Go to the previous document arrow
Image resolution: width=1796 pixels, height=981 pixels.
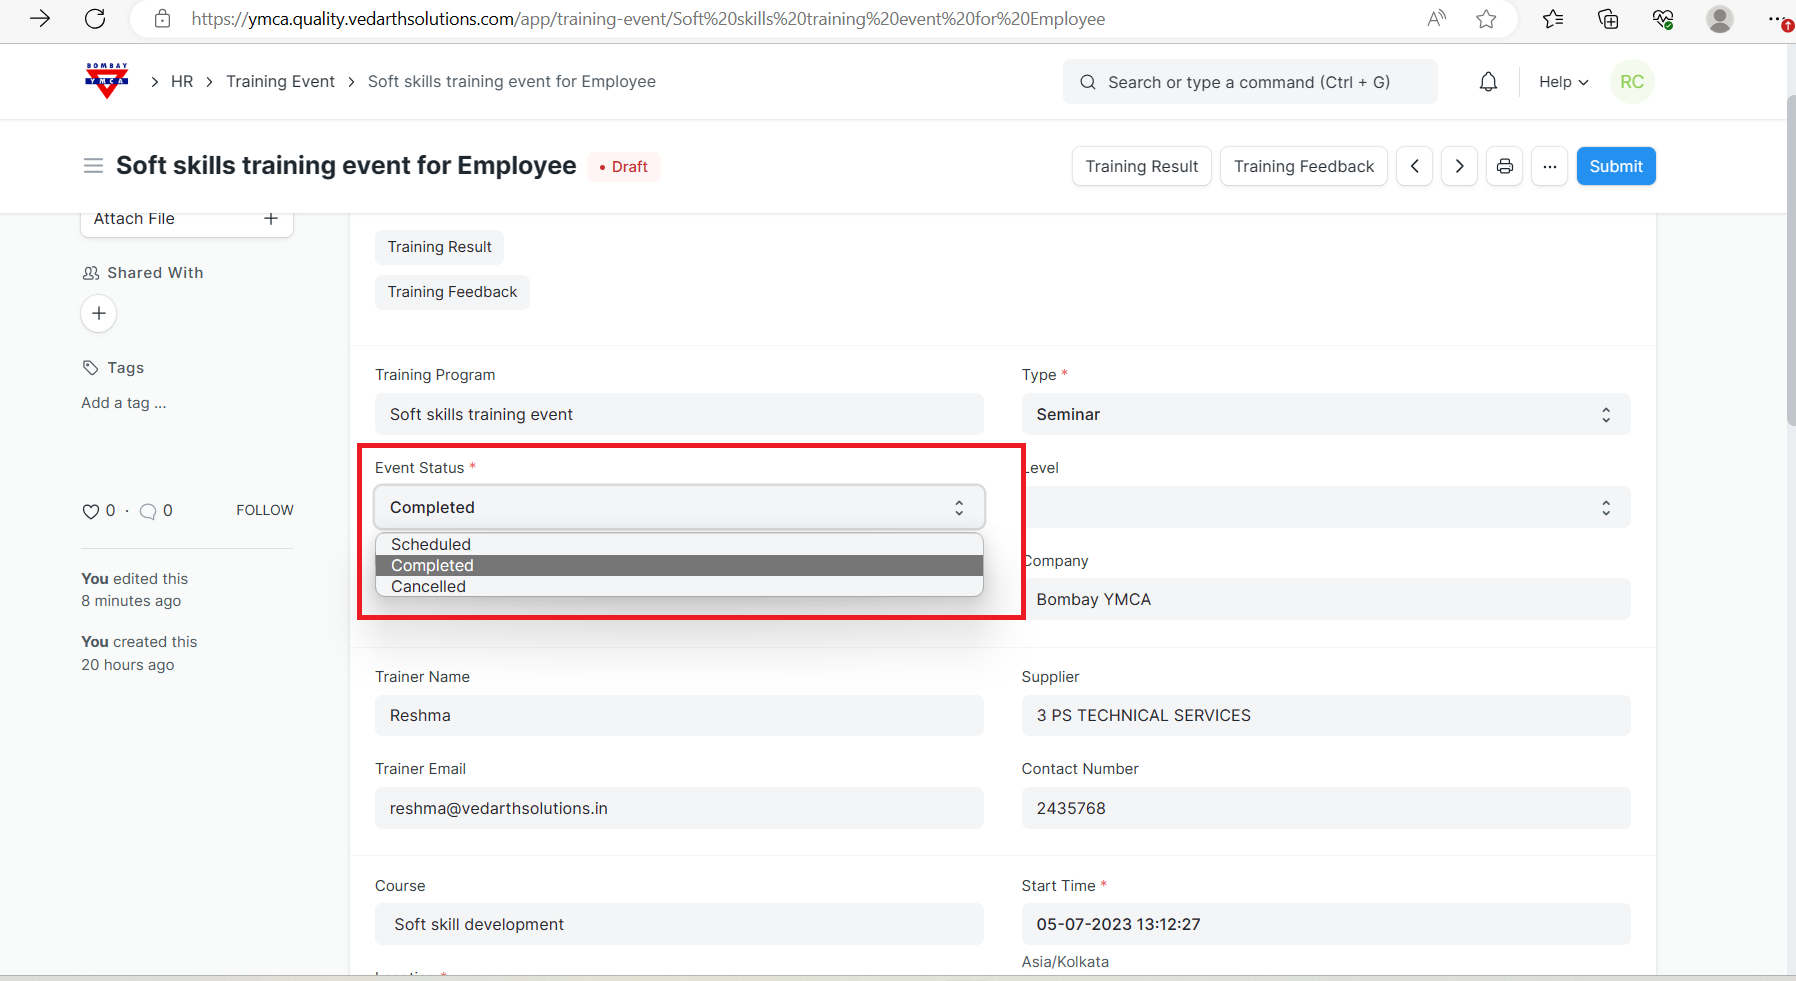[1414, 166]
